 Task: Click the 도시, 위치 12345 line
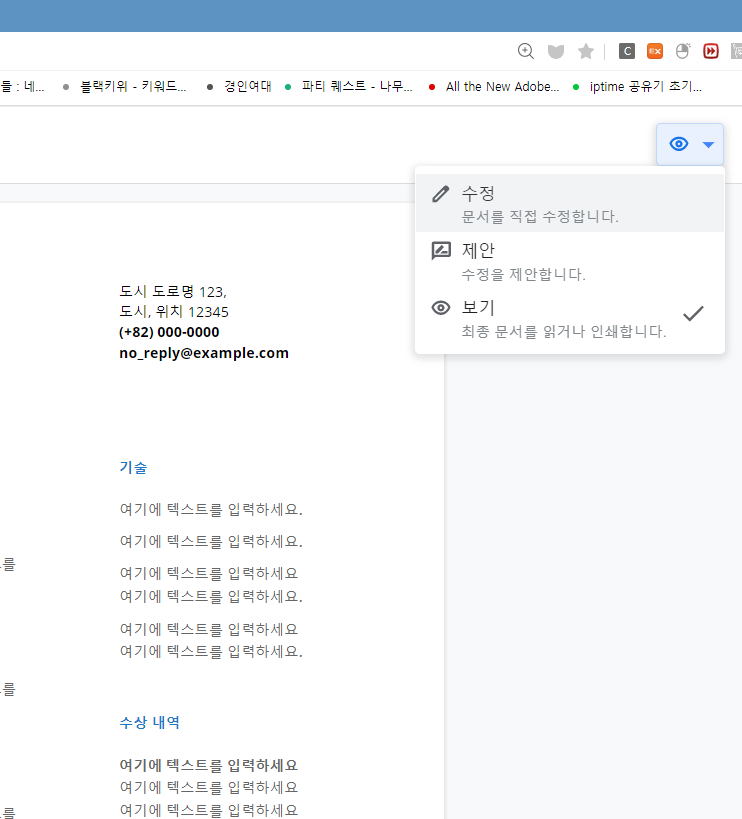[x=174, y=312]
